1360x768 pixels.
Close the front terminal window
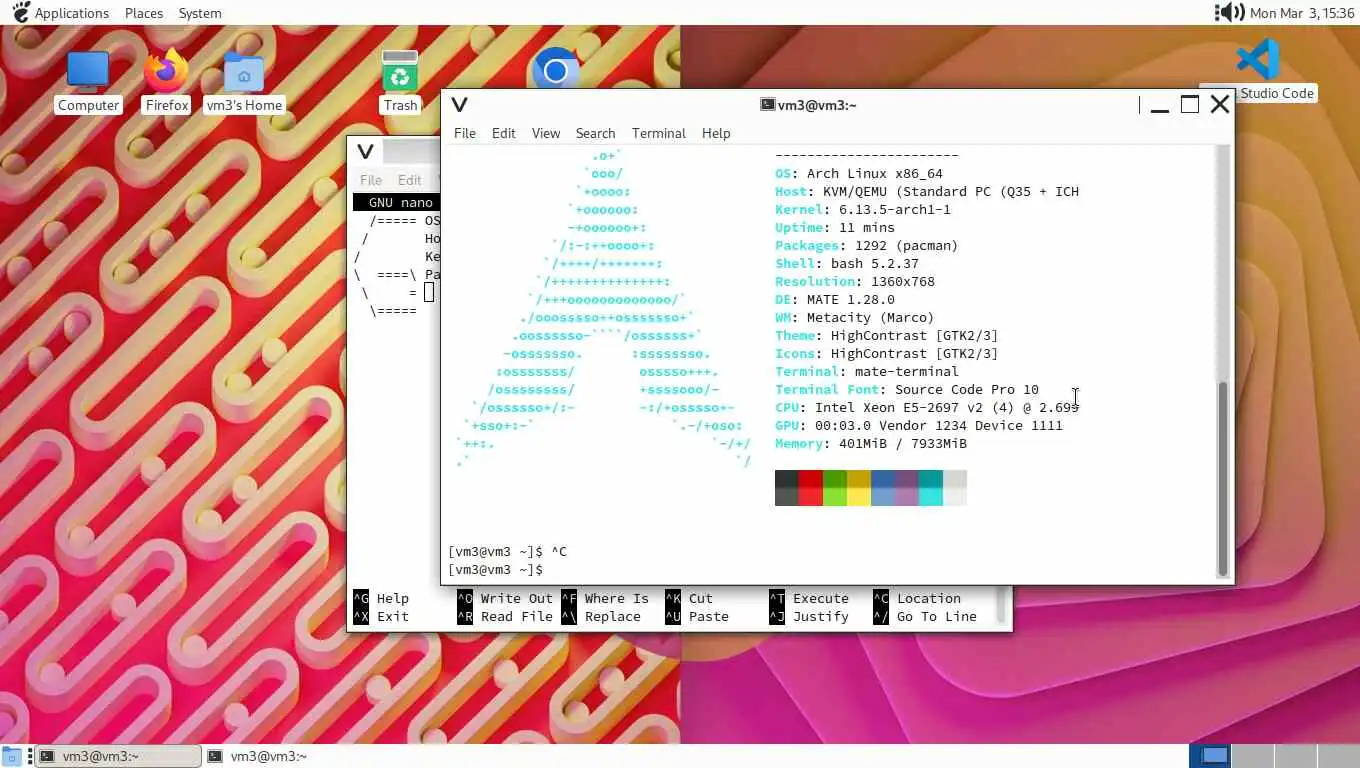click(1220, 105)
